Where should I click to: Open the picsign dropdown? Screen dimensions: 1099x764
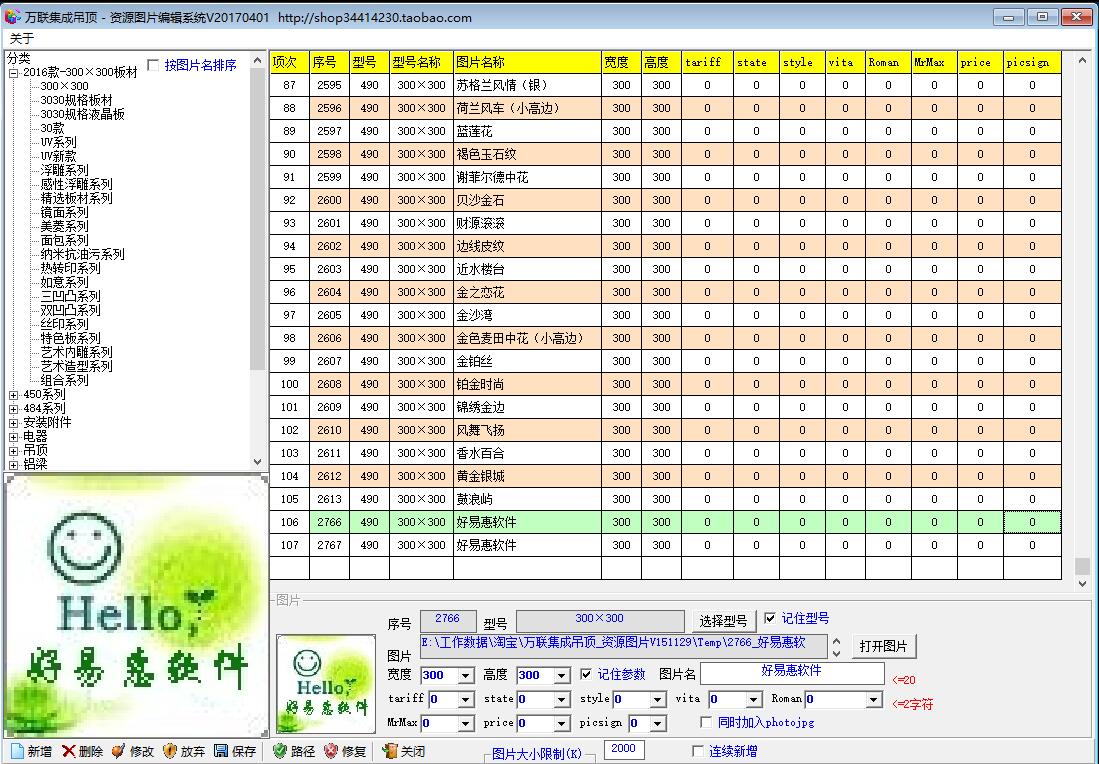pos(657,723)
